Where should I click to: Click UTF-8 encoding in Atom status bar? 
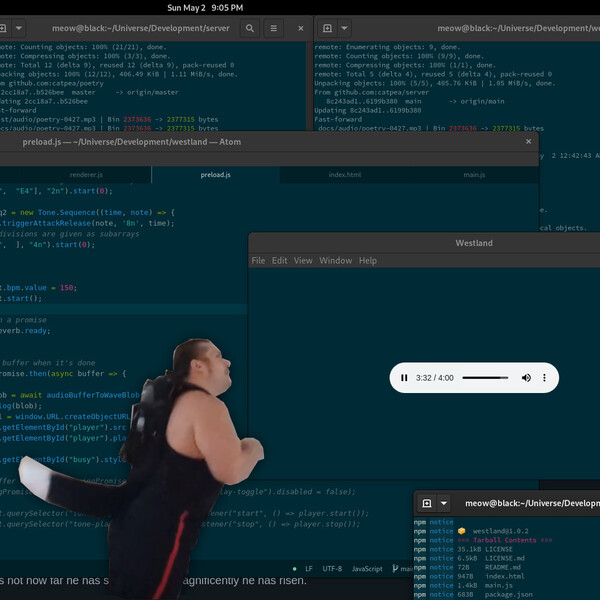pyautogui.click(x=332, y=569)
